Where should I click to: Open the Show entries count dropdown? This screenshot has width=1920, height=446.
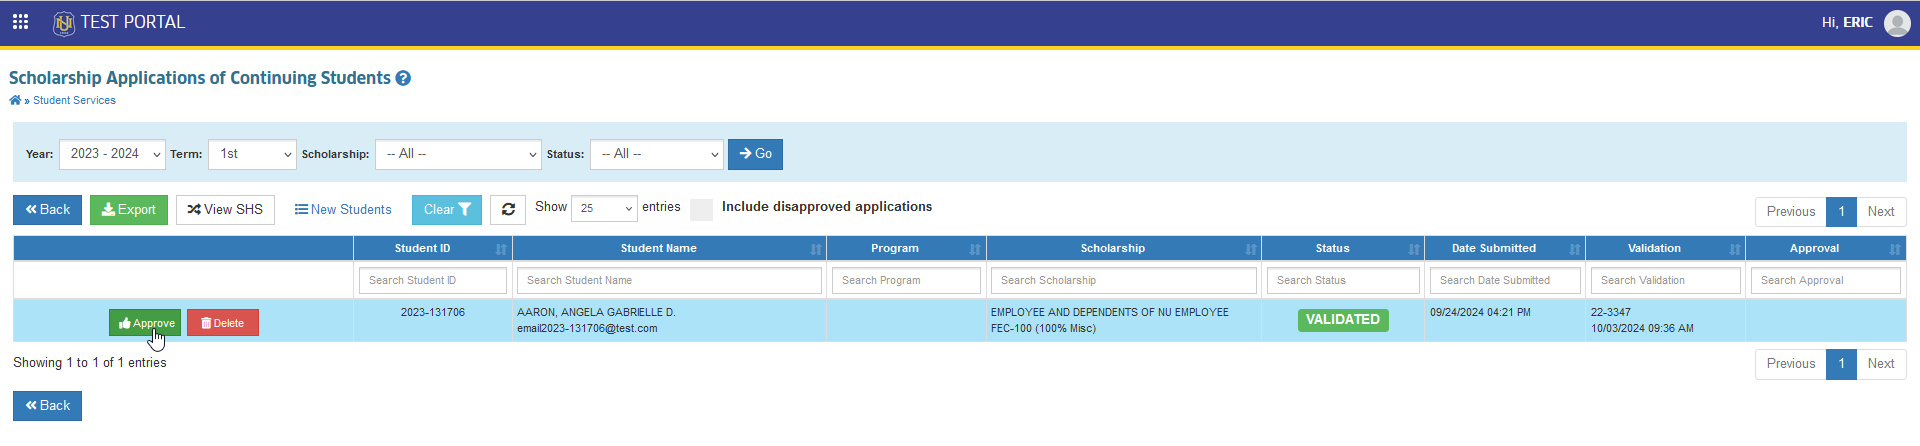(604, 208)
